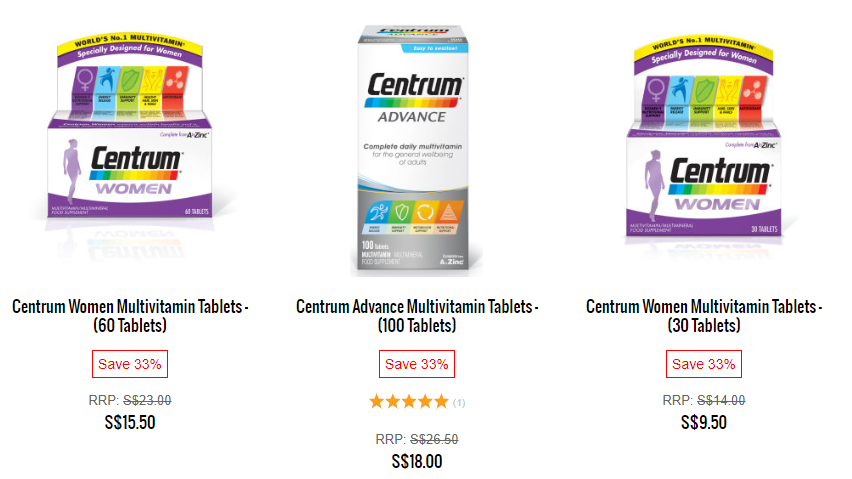Click the Centrum Women Multivitamin (30 Tablets) title
This screenshot has width=852, height=479.
point(704,315)
